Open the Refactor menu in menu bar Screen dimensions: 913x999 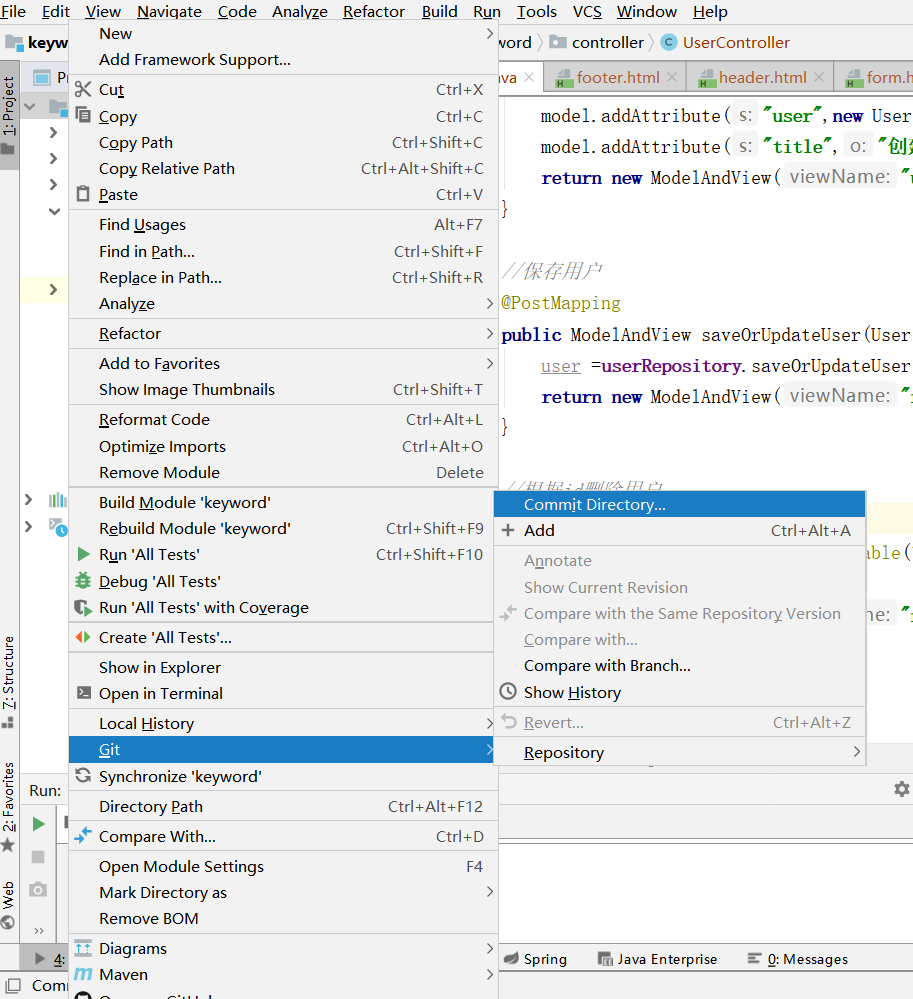(x=374, y=11)
